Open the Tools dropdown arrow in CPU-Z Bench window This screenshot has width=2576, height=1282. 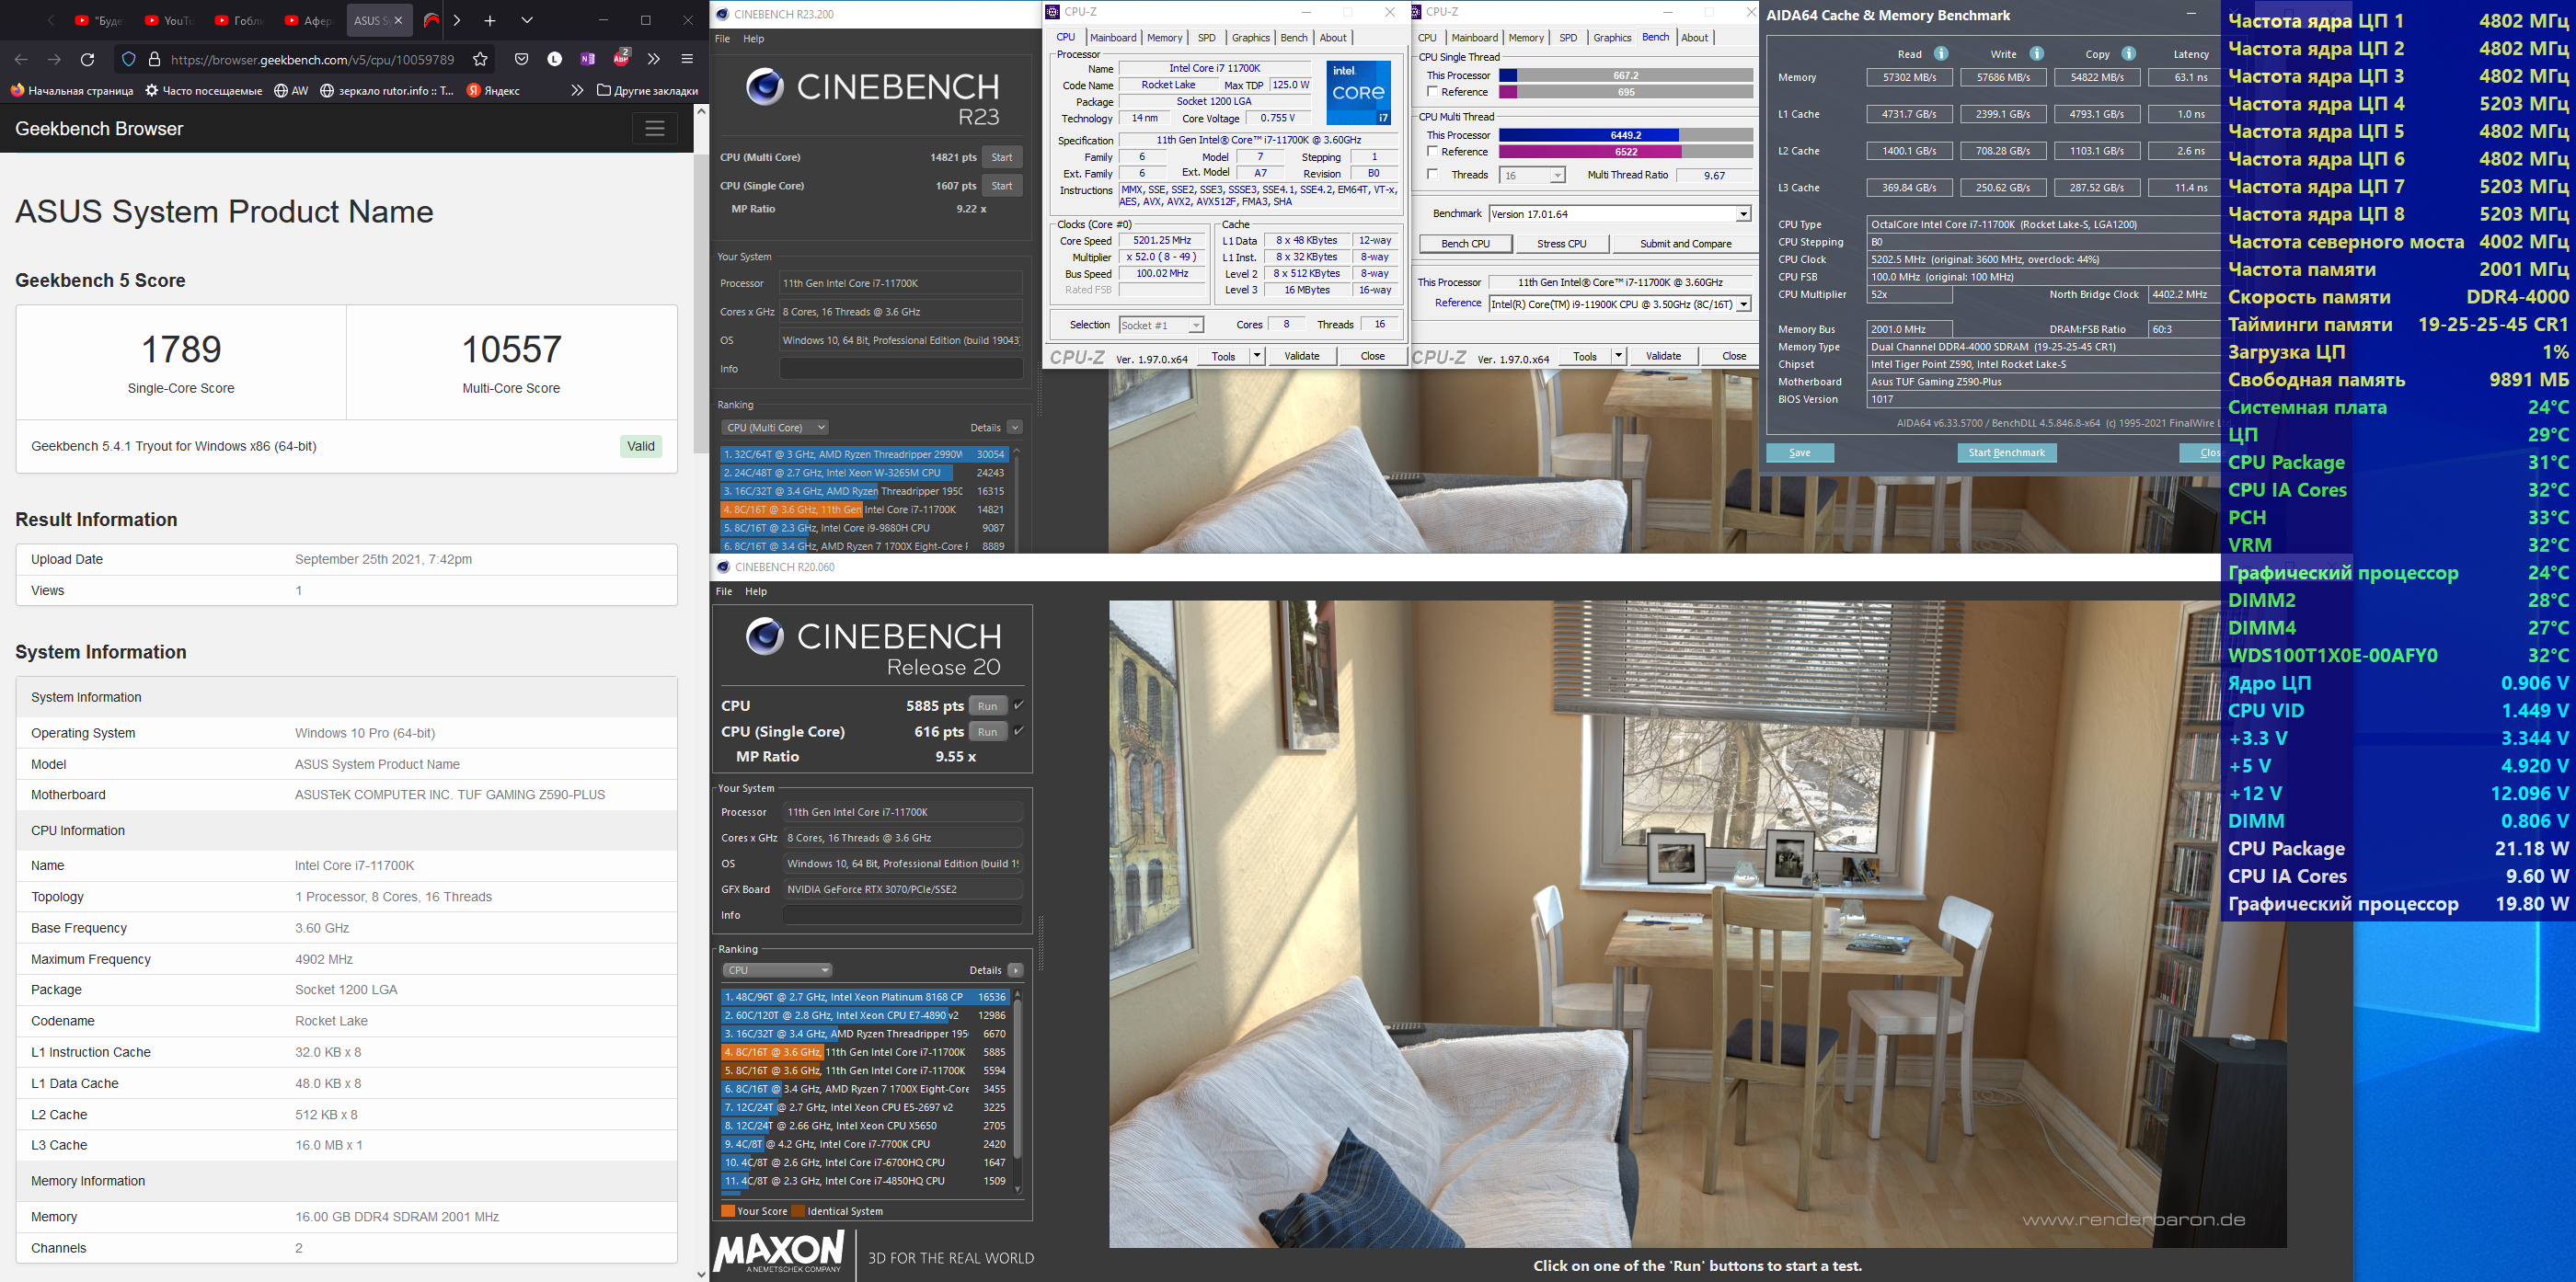[x=1618, y=356]
